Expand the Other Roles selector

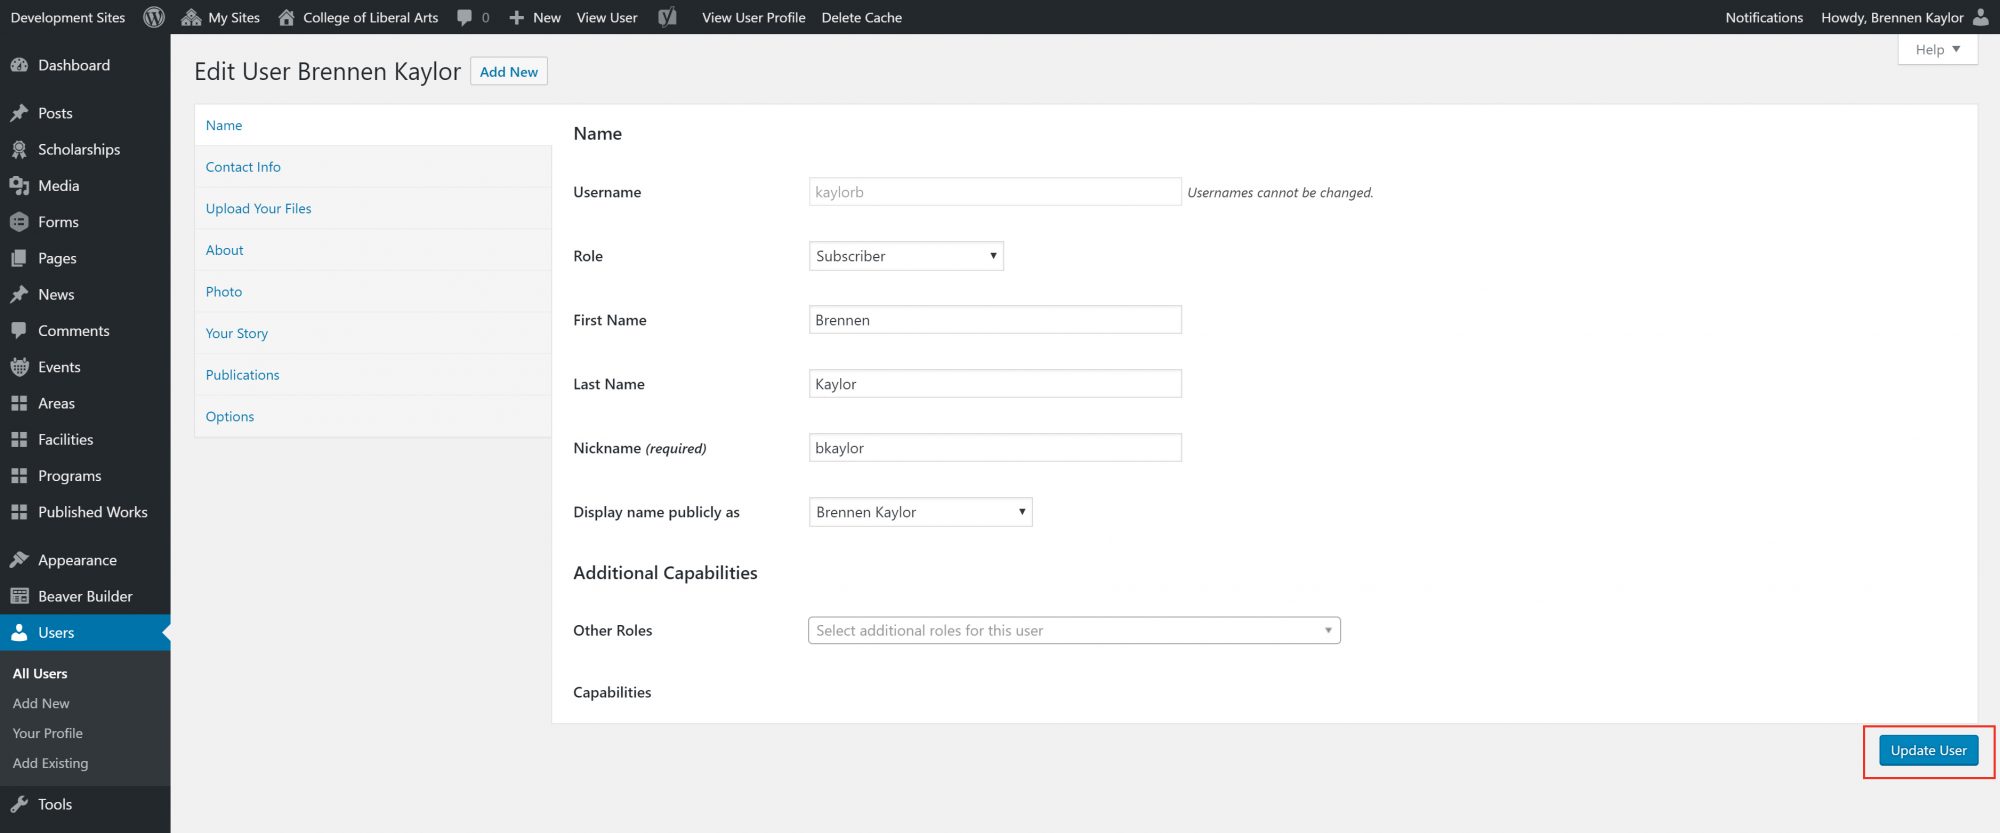pyautogui.click(x=1074, y=630)
